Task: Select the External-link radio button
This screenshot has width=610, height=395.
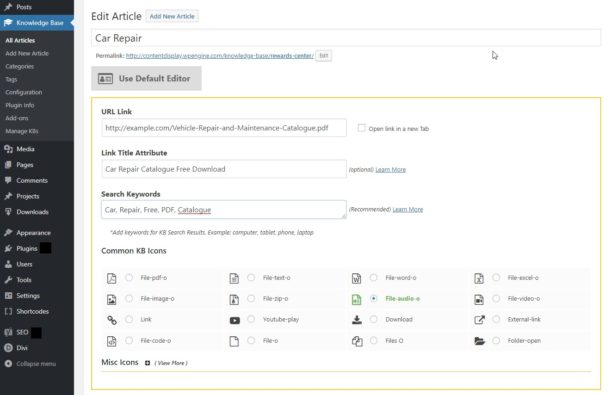Action: click(496, 319)
